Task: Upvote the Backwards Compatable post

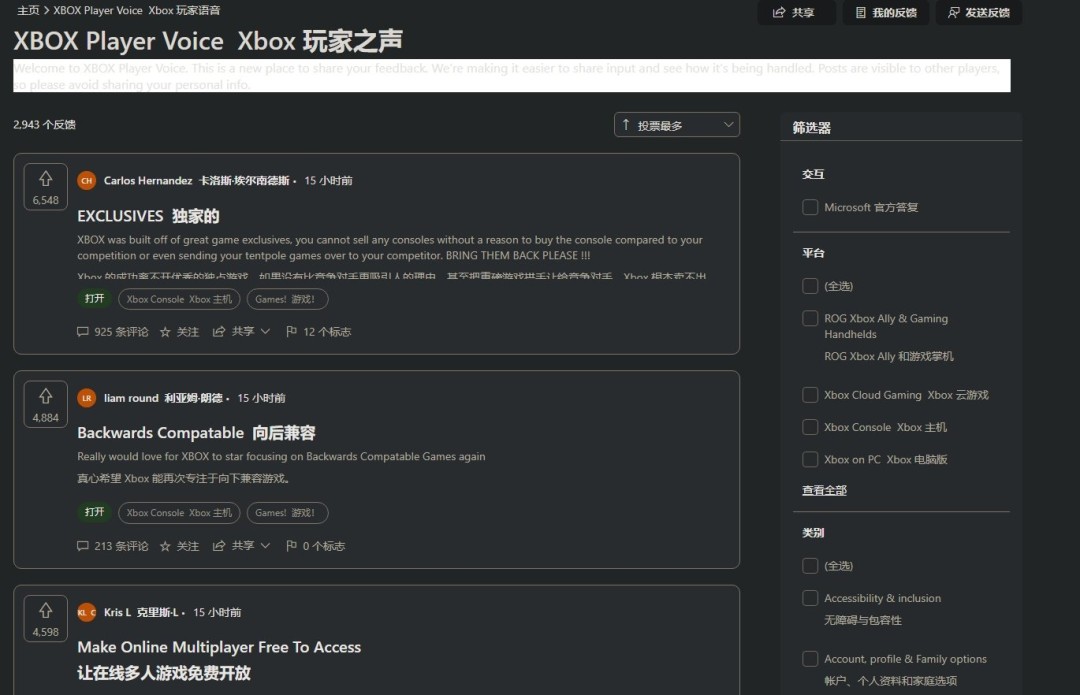Action: [45, 396]
